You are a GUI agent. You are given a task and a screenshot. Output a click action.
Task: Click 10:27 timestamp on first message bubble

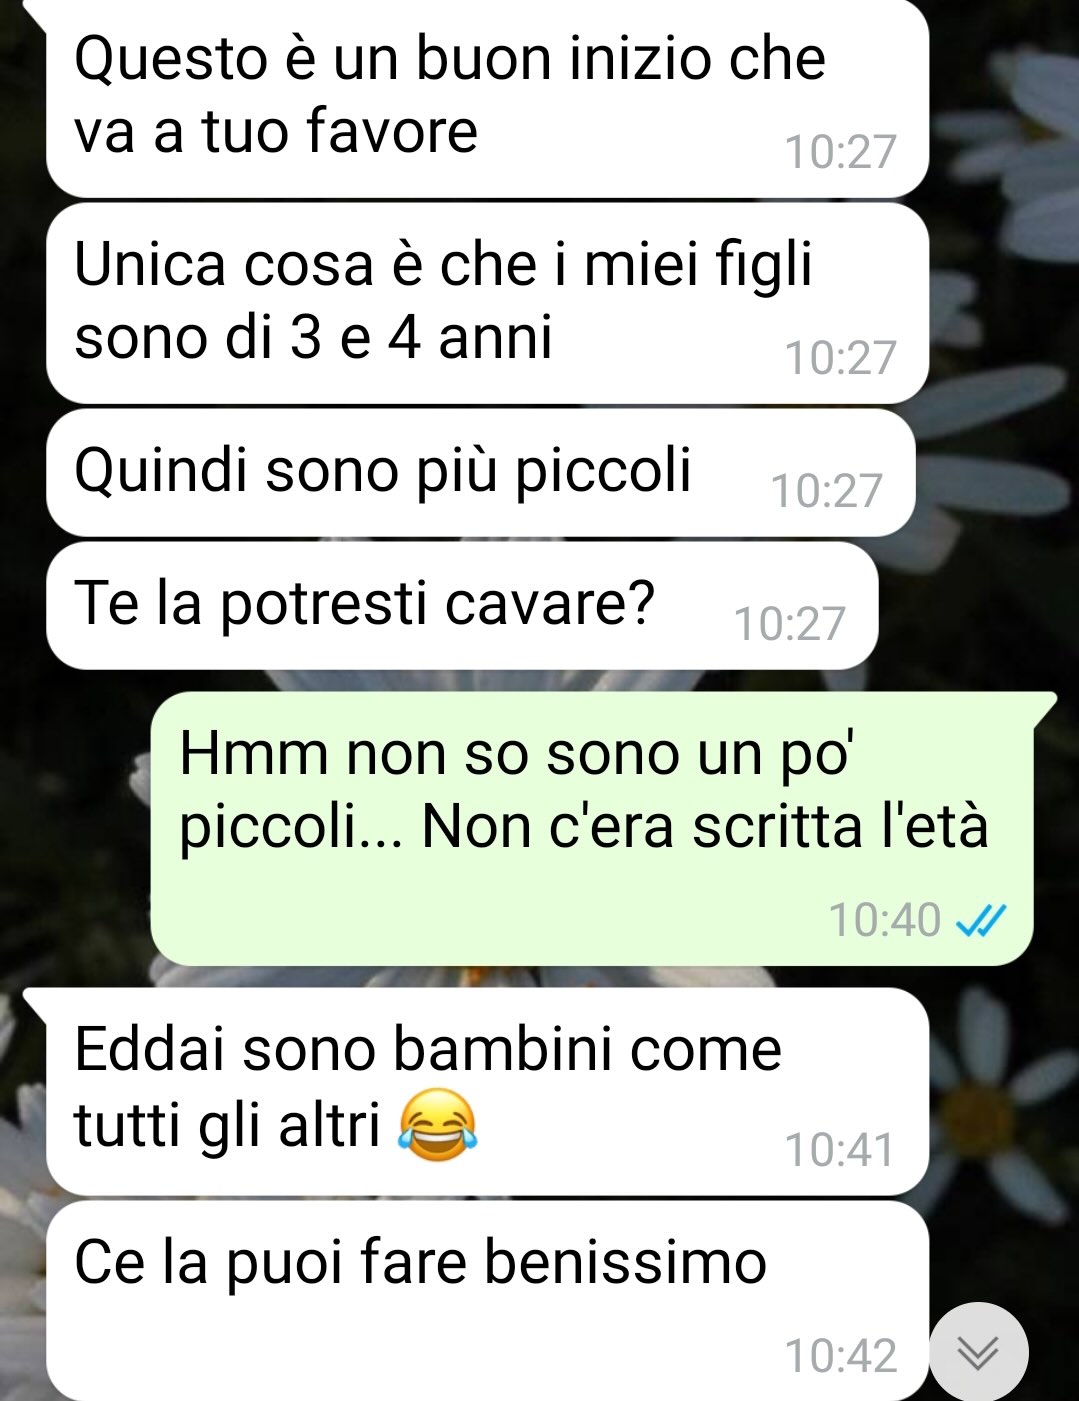840,152
